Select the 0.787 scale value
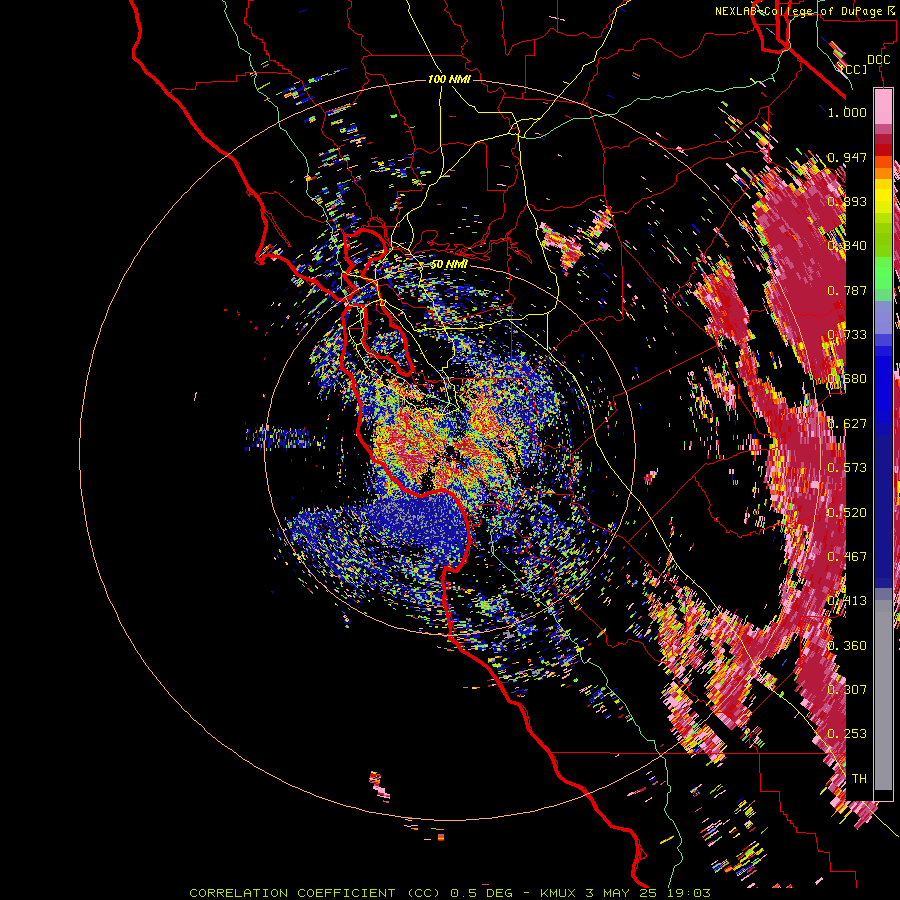This screenshot has height=900, width=900. coord(847,290)
